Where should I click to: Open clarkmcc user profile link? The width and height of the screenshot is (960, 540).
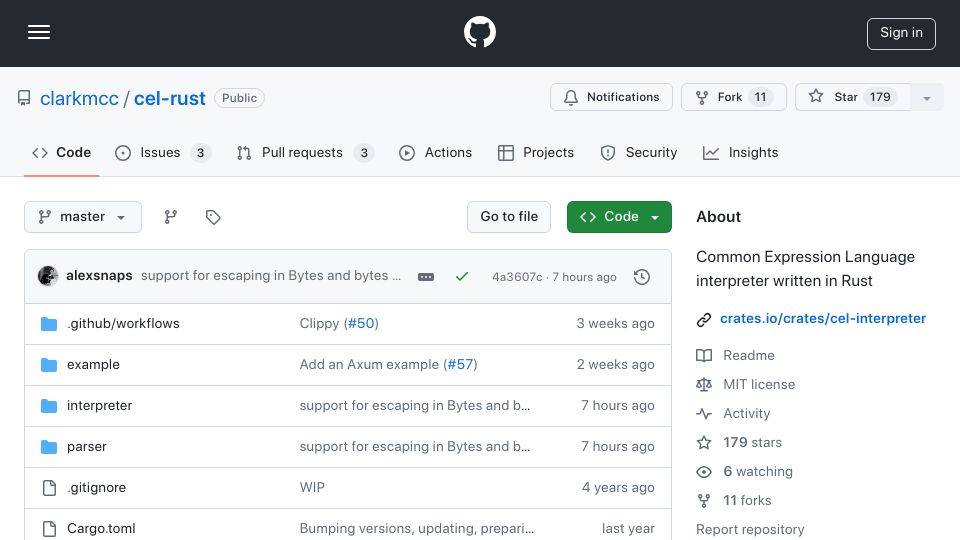tap(79, 98)
